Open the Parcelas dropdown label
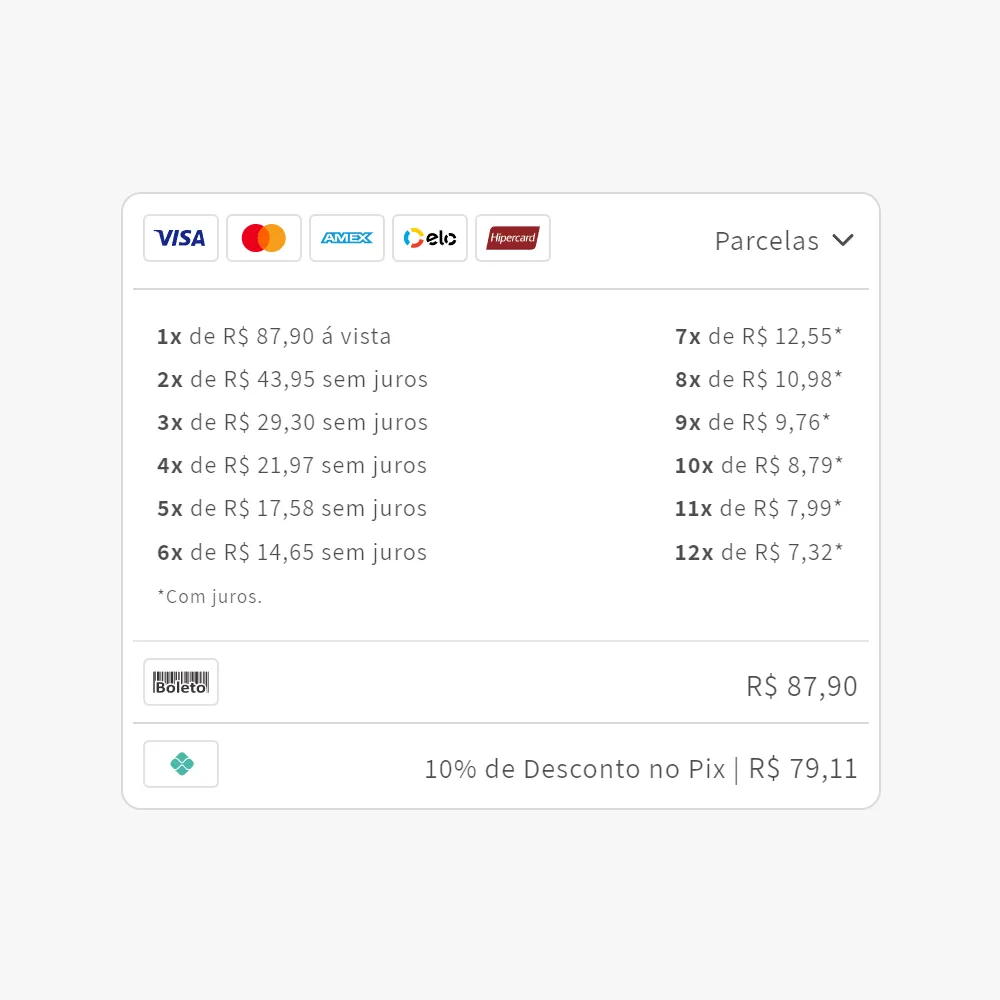Image resolution: width=1000 pixels, height=1000 pixels. coord(767,241)
